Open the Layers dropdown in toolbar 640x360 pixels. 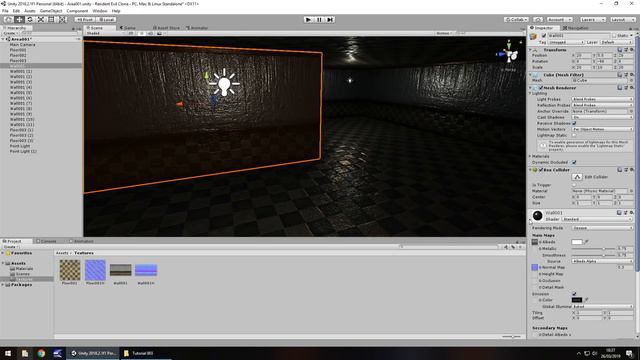[x=592, y=20]
